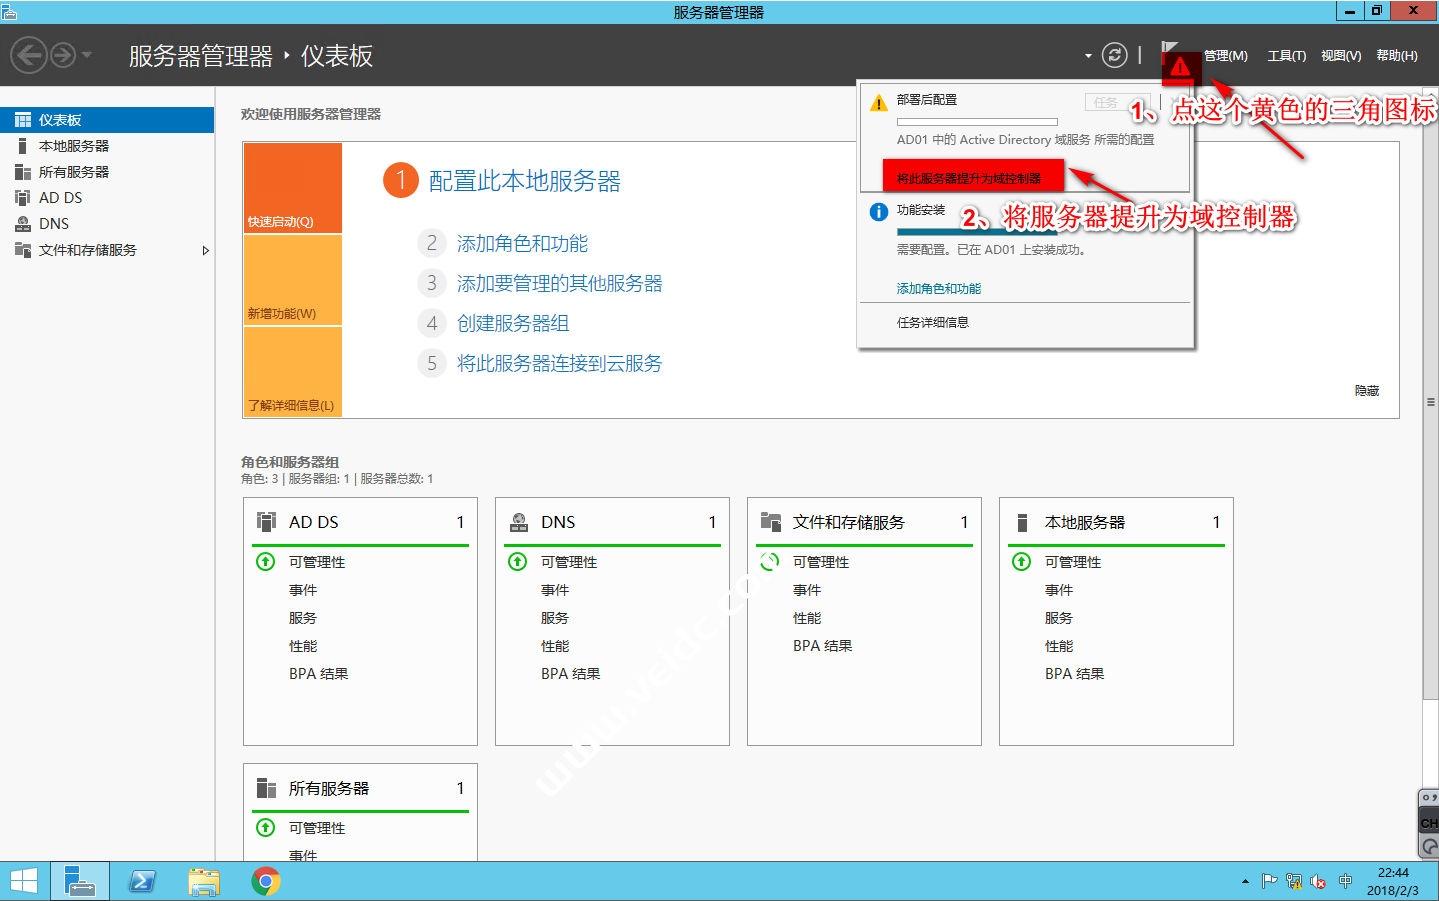This screenshot has width=1439, height=901.
Task: Click 将此服务器提升为域控制器 link
Action: pos(968,178)
